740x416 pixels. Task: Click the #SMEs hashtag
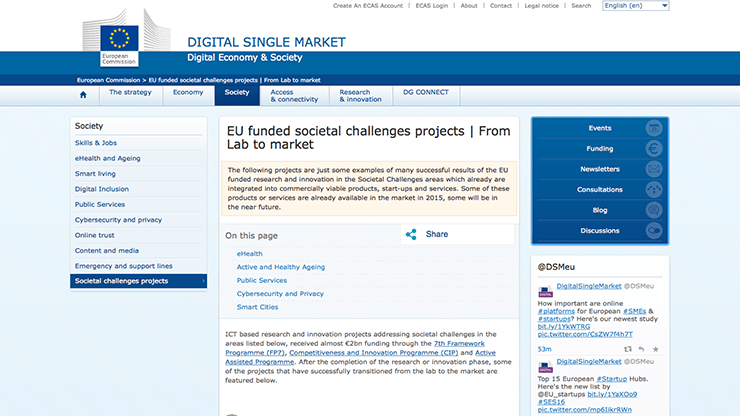click(x=634, y=311)
